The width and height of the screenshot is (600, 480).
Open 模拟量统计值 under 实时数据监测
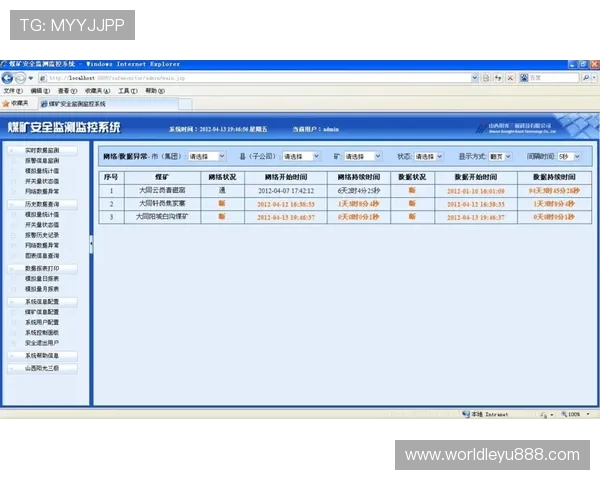42,171
